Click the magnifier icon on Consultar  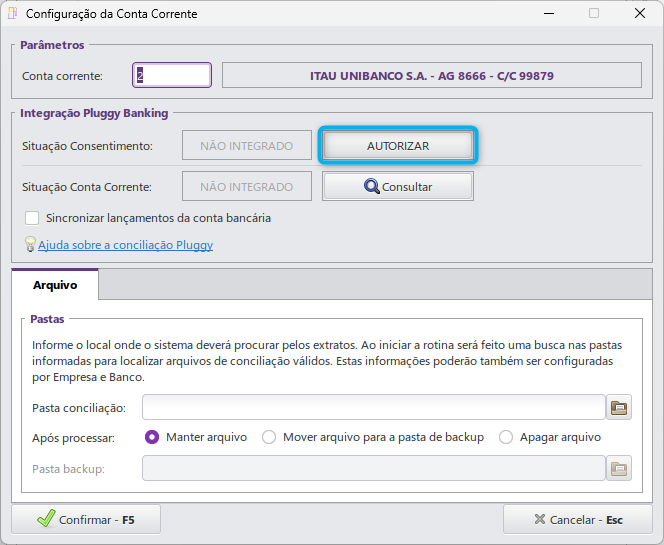coord(371,186)
